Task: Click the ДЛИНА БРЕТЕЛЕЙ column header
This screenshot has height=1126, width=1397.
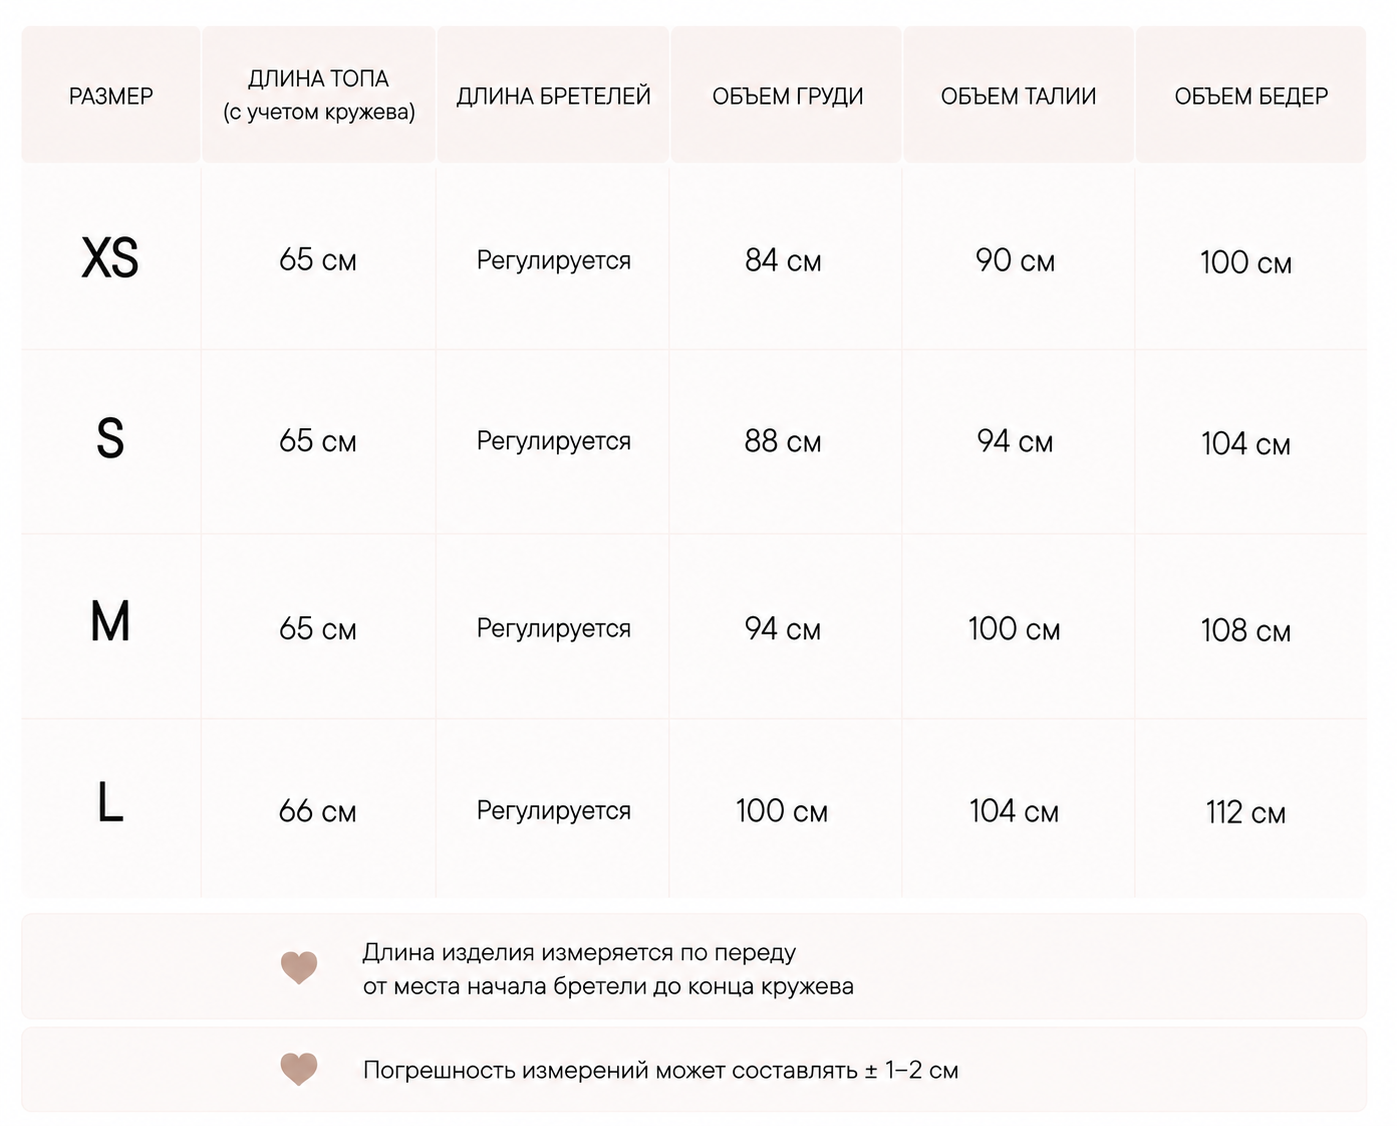Action: 553,96
